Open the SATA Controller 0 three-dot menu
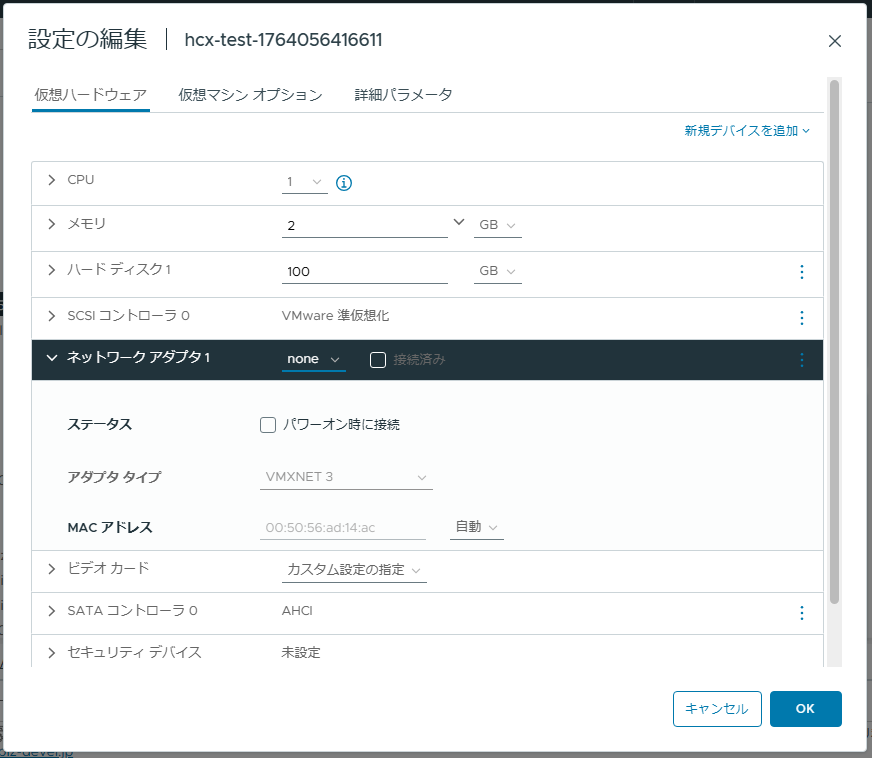 pyautogui.click(x=801, y=613)
